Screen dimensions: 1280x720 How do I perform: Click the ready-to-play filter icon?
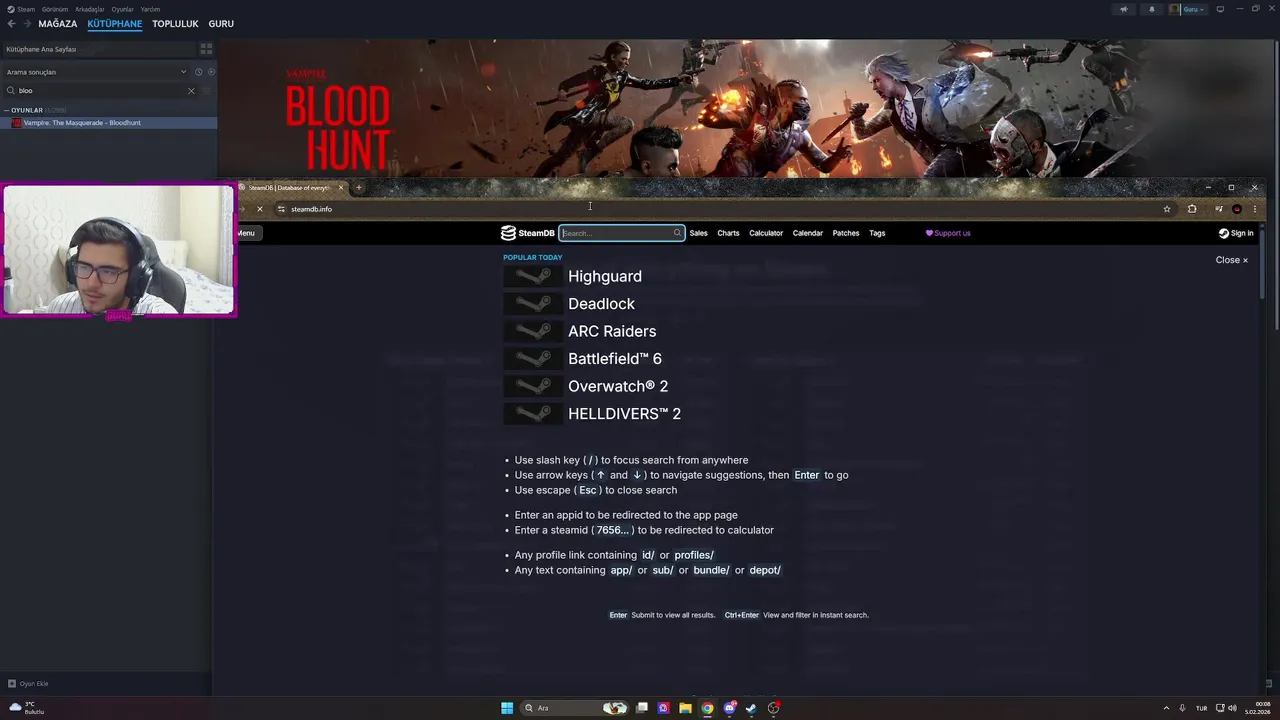point(210,72)
